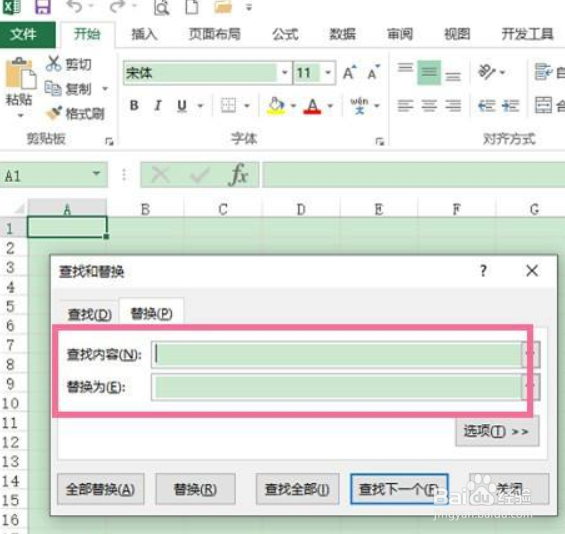Image resolution: width=565 pixels, height=534 pixels.
Task: Open the Name Box dropdown arrow
Action: coord(96,174)
